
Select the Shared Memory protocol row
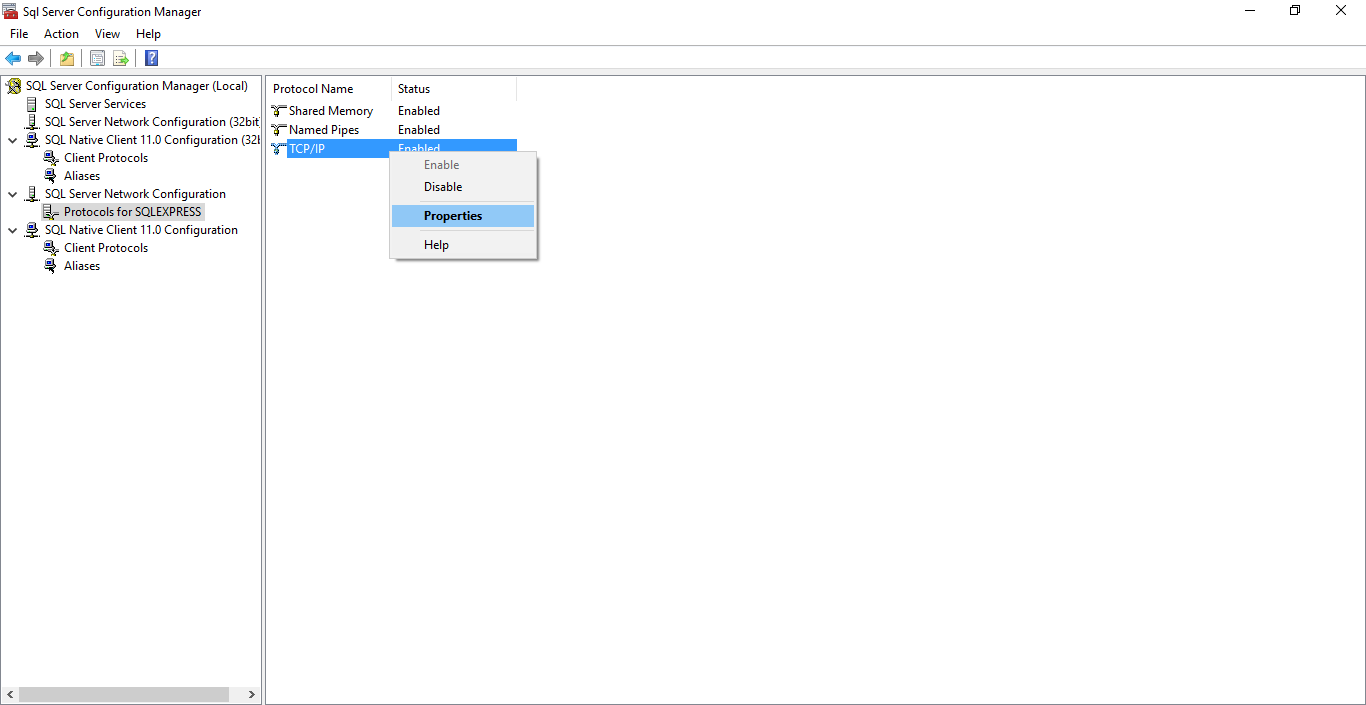pyautogui.click(x=392, y=111)
